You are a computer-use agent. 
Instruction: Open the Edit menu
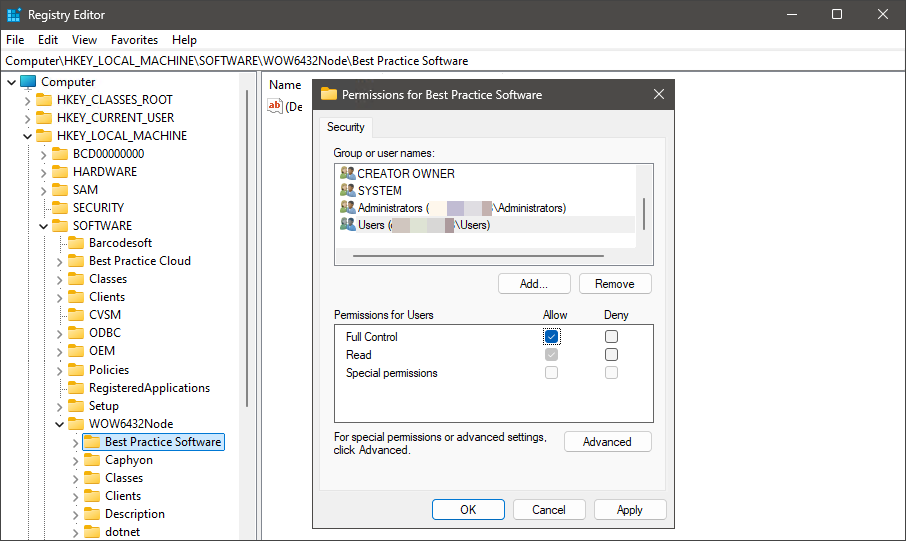48,40
